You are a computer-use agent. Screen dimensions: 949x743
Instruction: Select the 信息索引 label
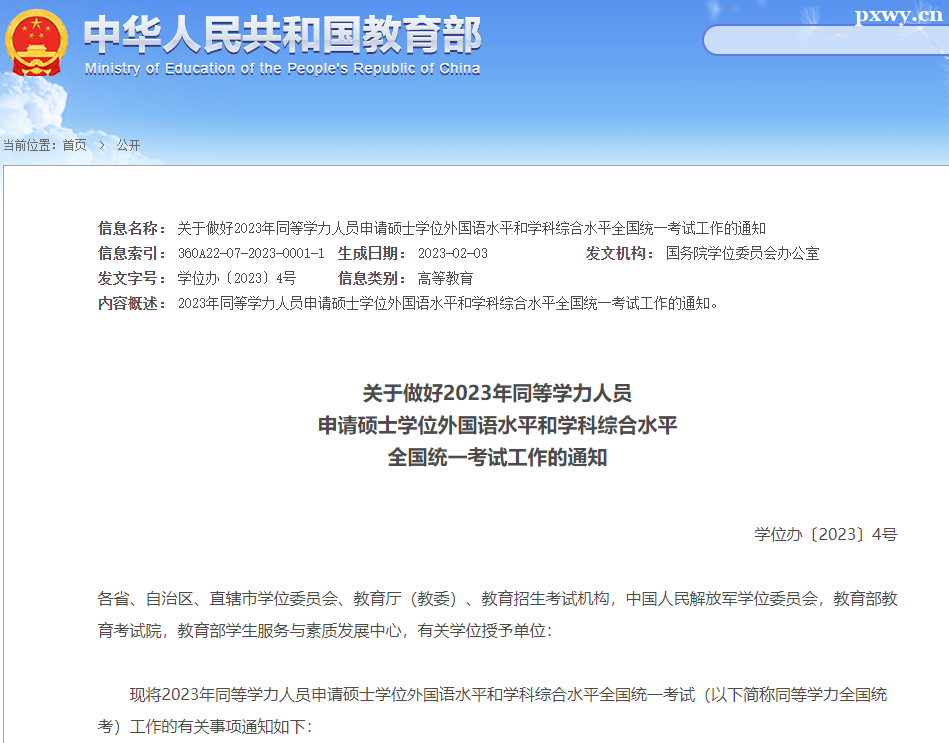(x=132, y=253)
